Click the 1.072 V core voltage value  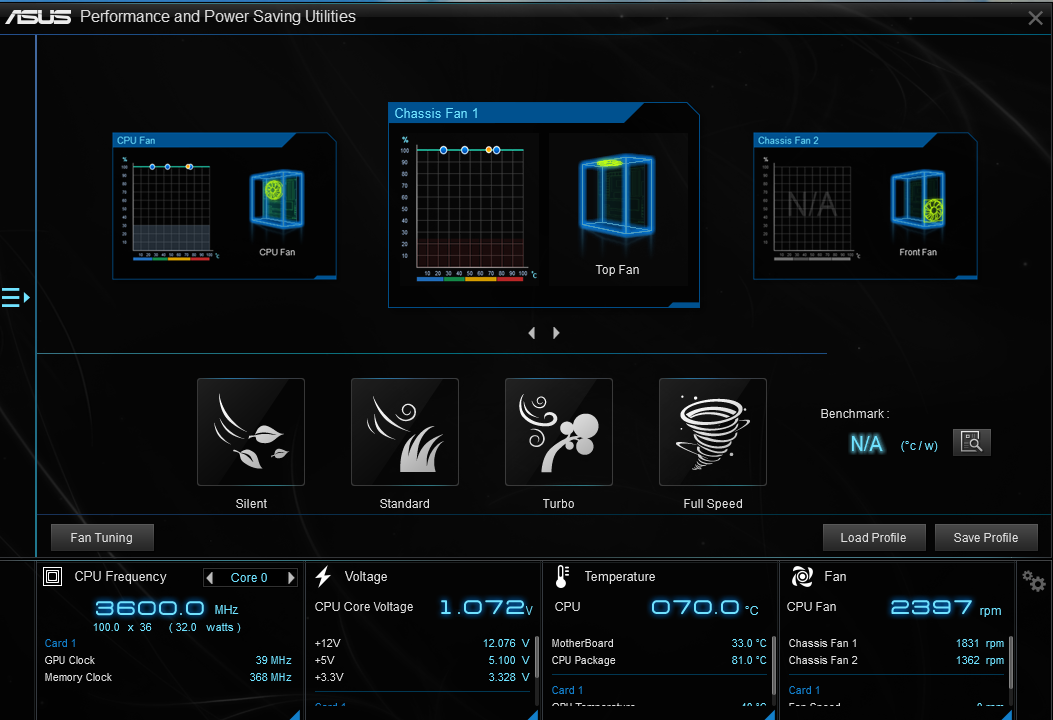486,607
